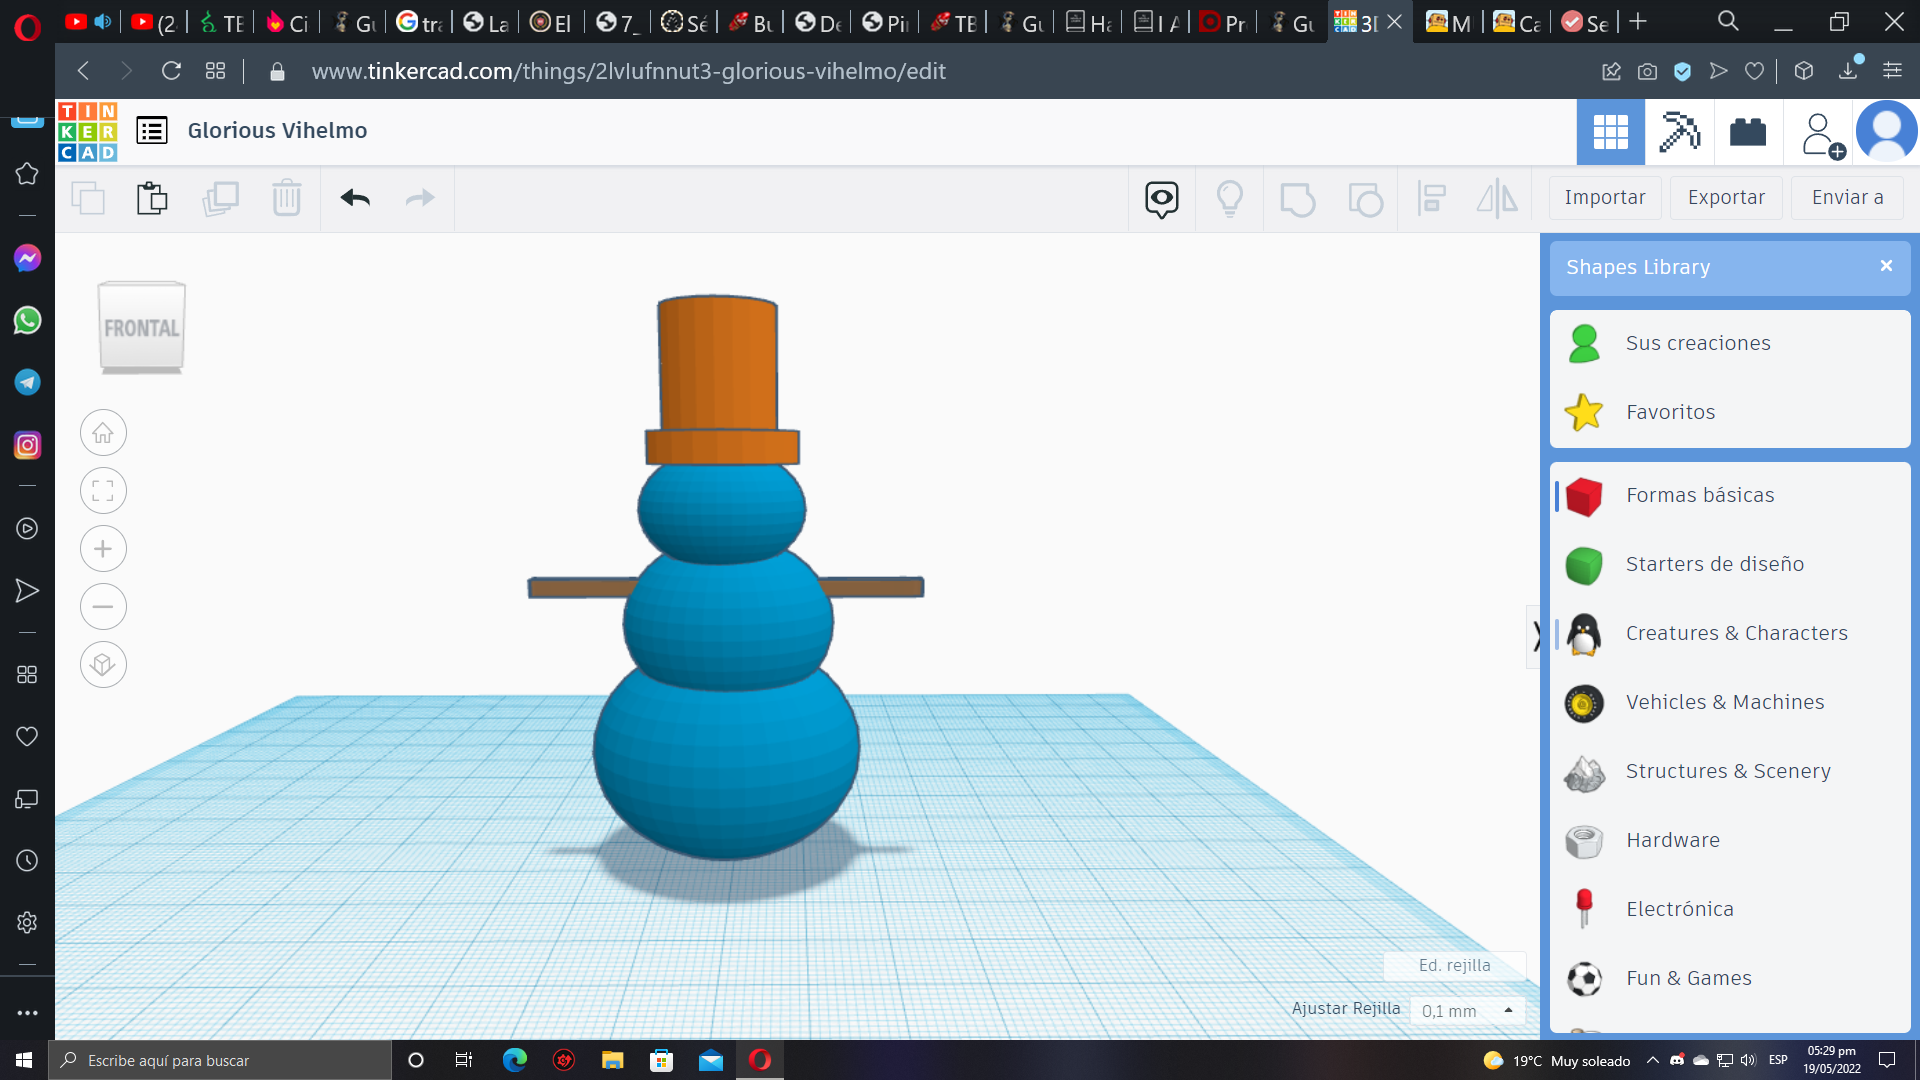Screen dimensions: 1920x1080
Task: Open the Blocks (Minecraft pickaxe) mode
Action: tap(1679, 132)
